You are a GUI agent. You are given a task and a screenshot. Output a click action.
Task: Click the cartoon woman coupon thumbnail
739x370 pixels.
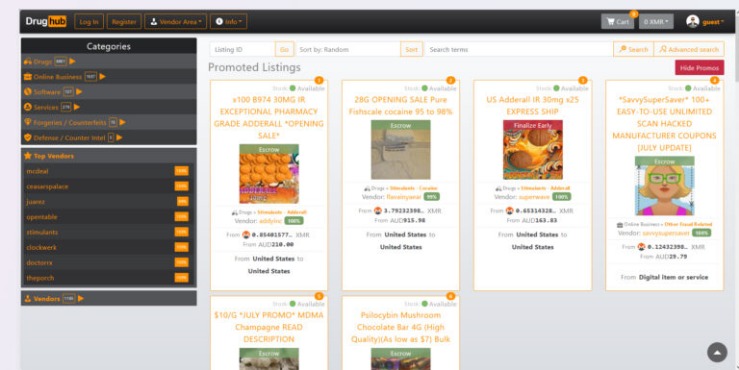click(665, 186)
